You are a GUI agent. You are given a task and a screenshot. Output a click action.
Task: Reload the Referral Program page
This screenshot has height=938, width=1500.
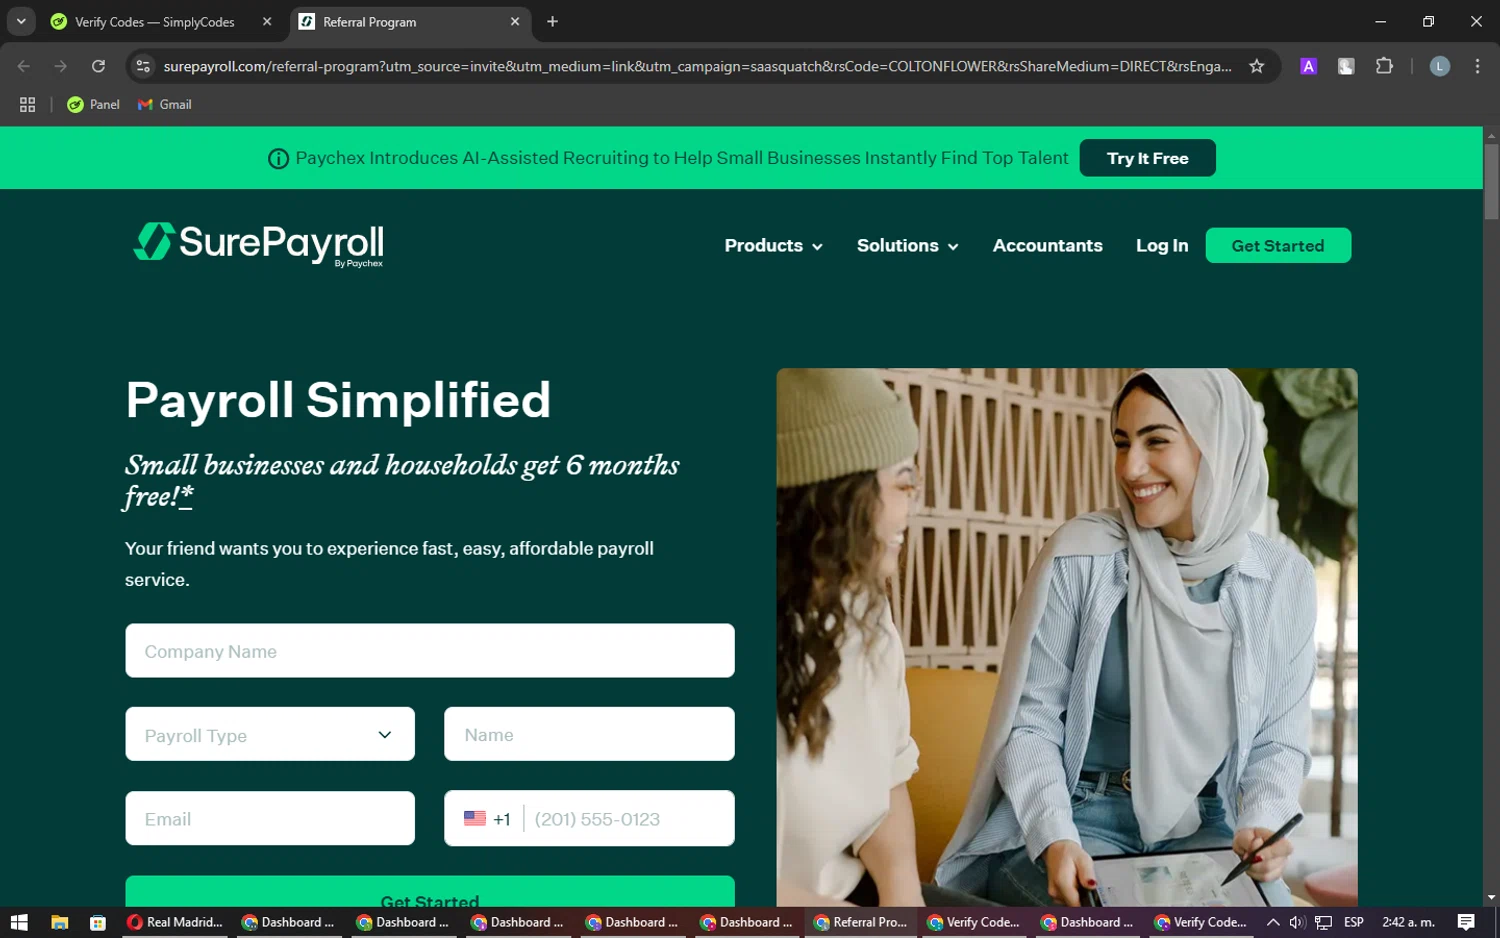click(98, 66)
